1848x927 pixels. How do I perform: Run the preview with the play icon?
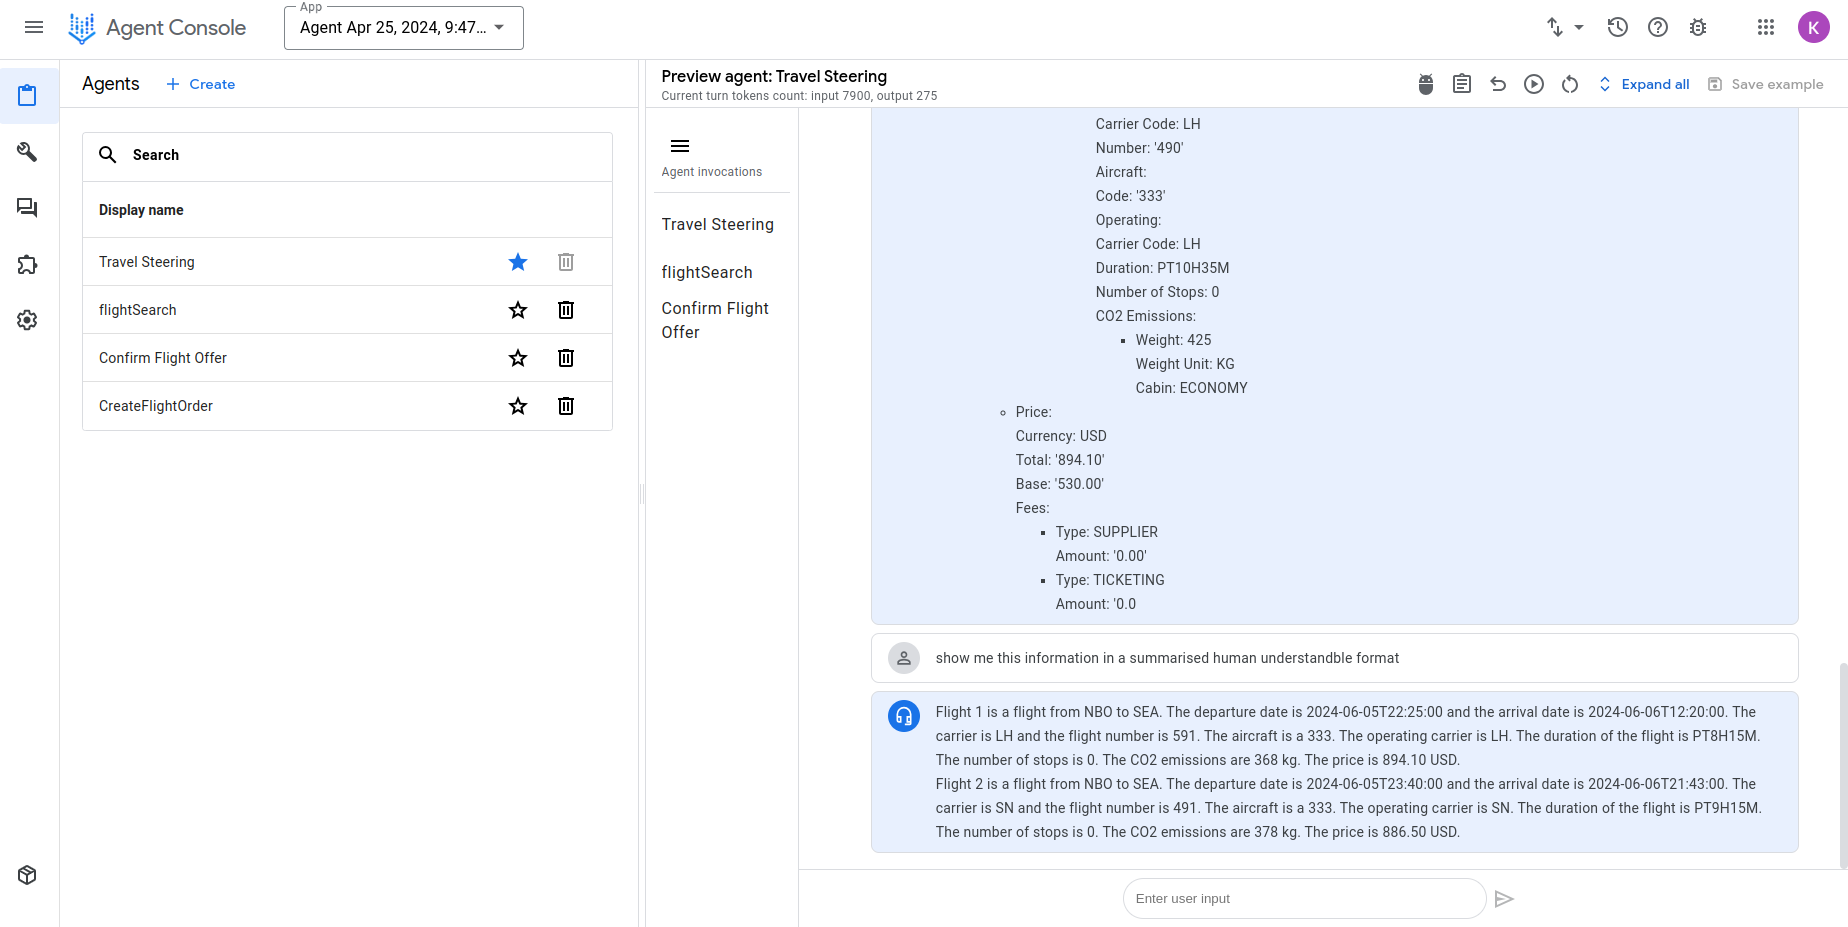click(1534, 84)
